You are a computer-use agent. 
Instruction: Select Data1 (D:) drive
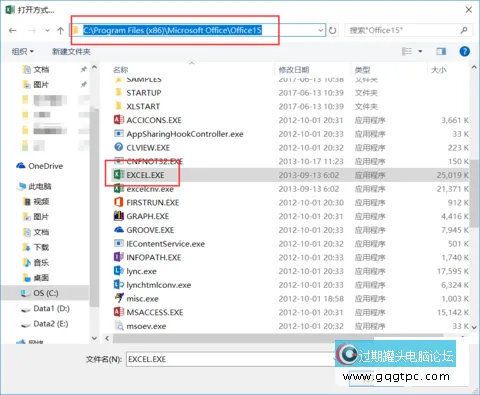pyautogui.click(x=45, y=308)
